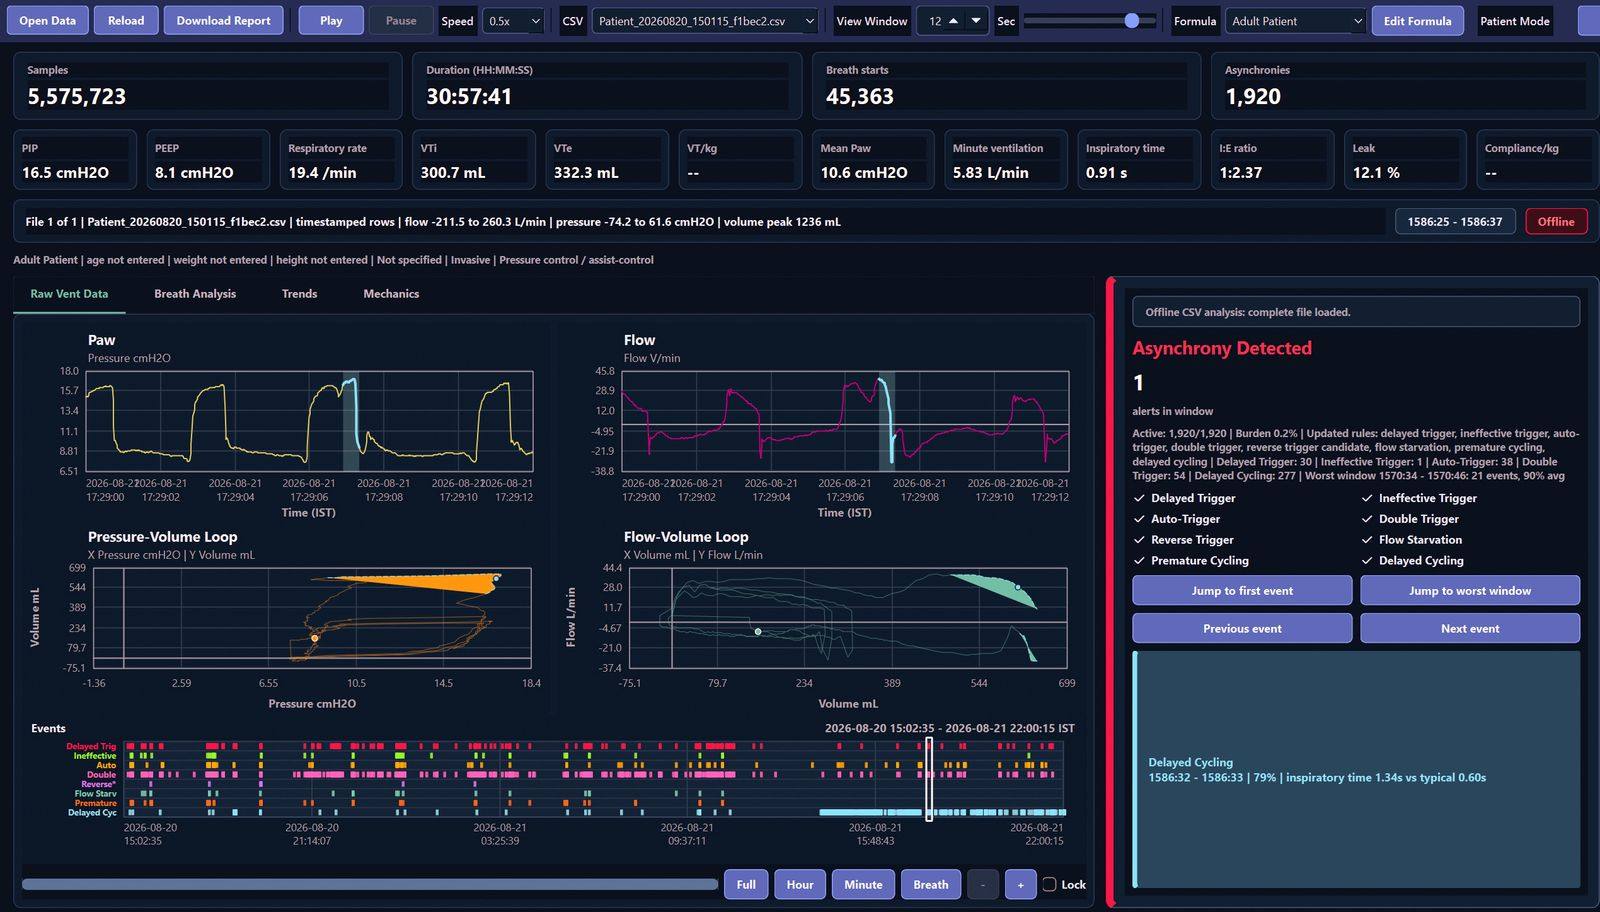Select the Delayed Cycling event entry
This screenshot has width=1600, height=912.
[1356, 770]
